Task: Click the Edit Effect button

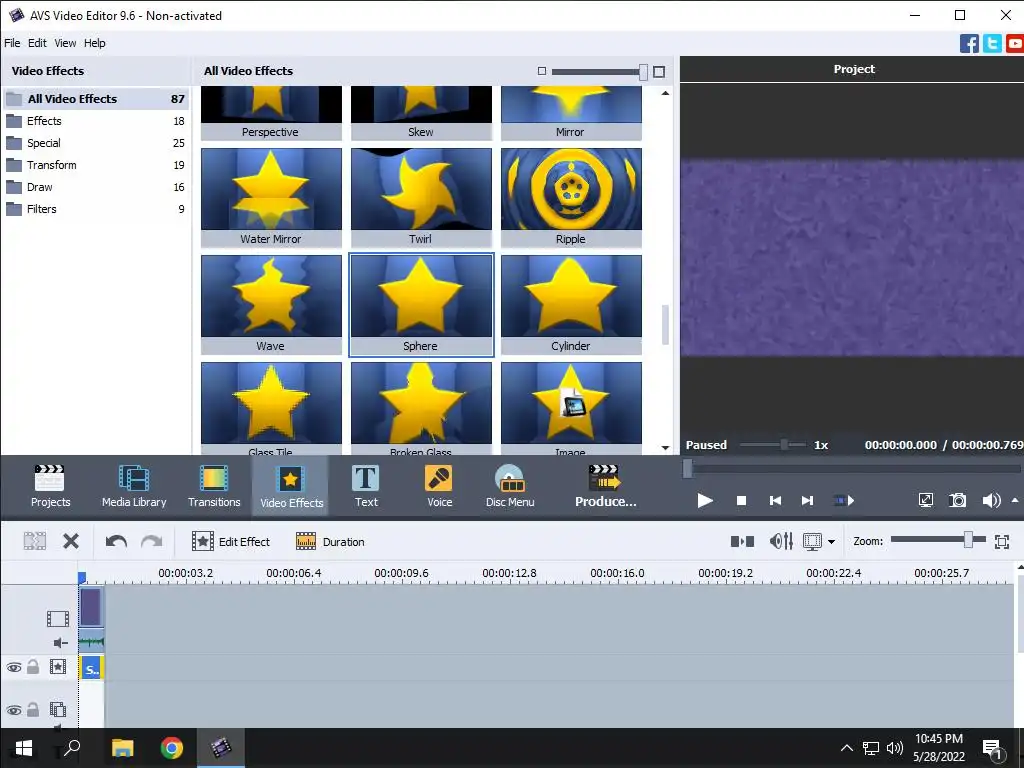Action: (x=231, y=541)
